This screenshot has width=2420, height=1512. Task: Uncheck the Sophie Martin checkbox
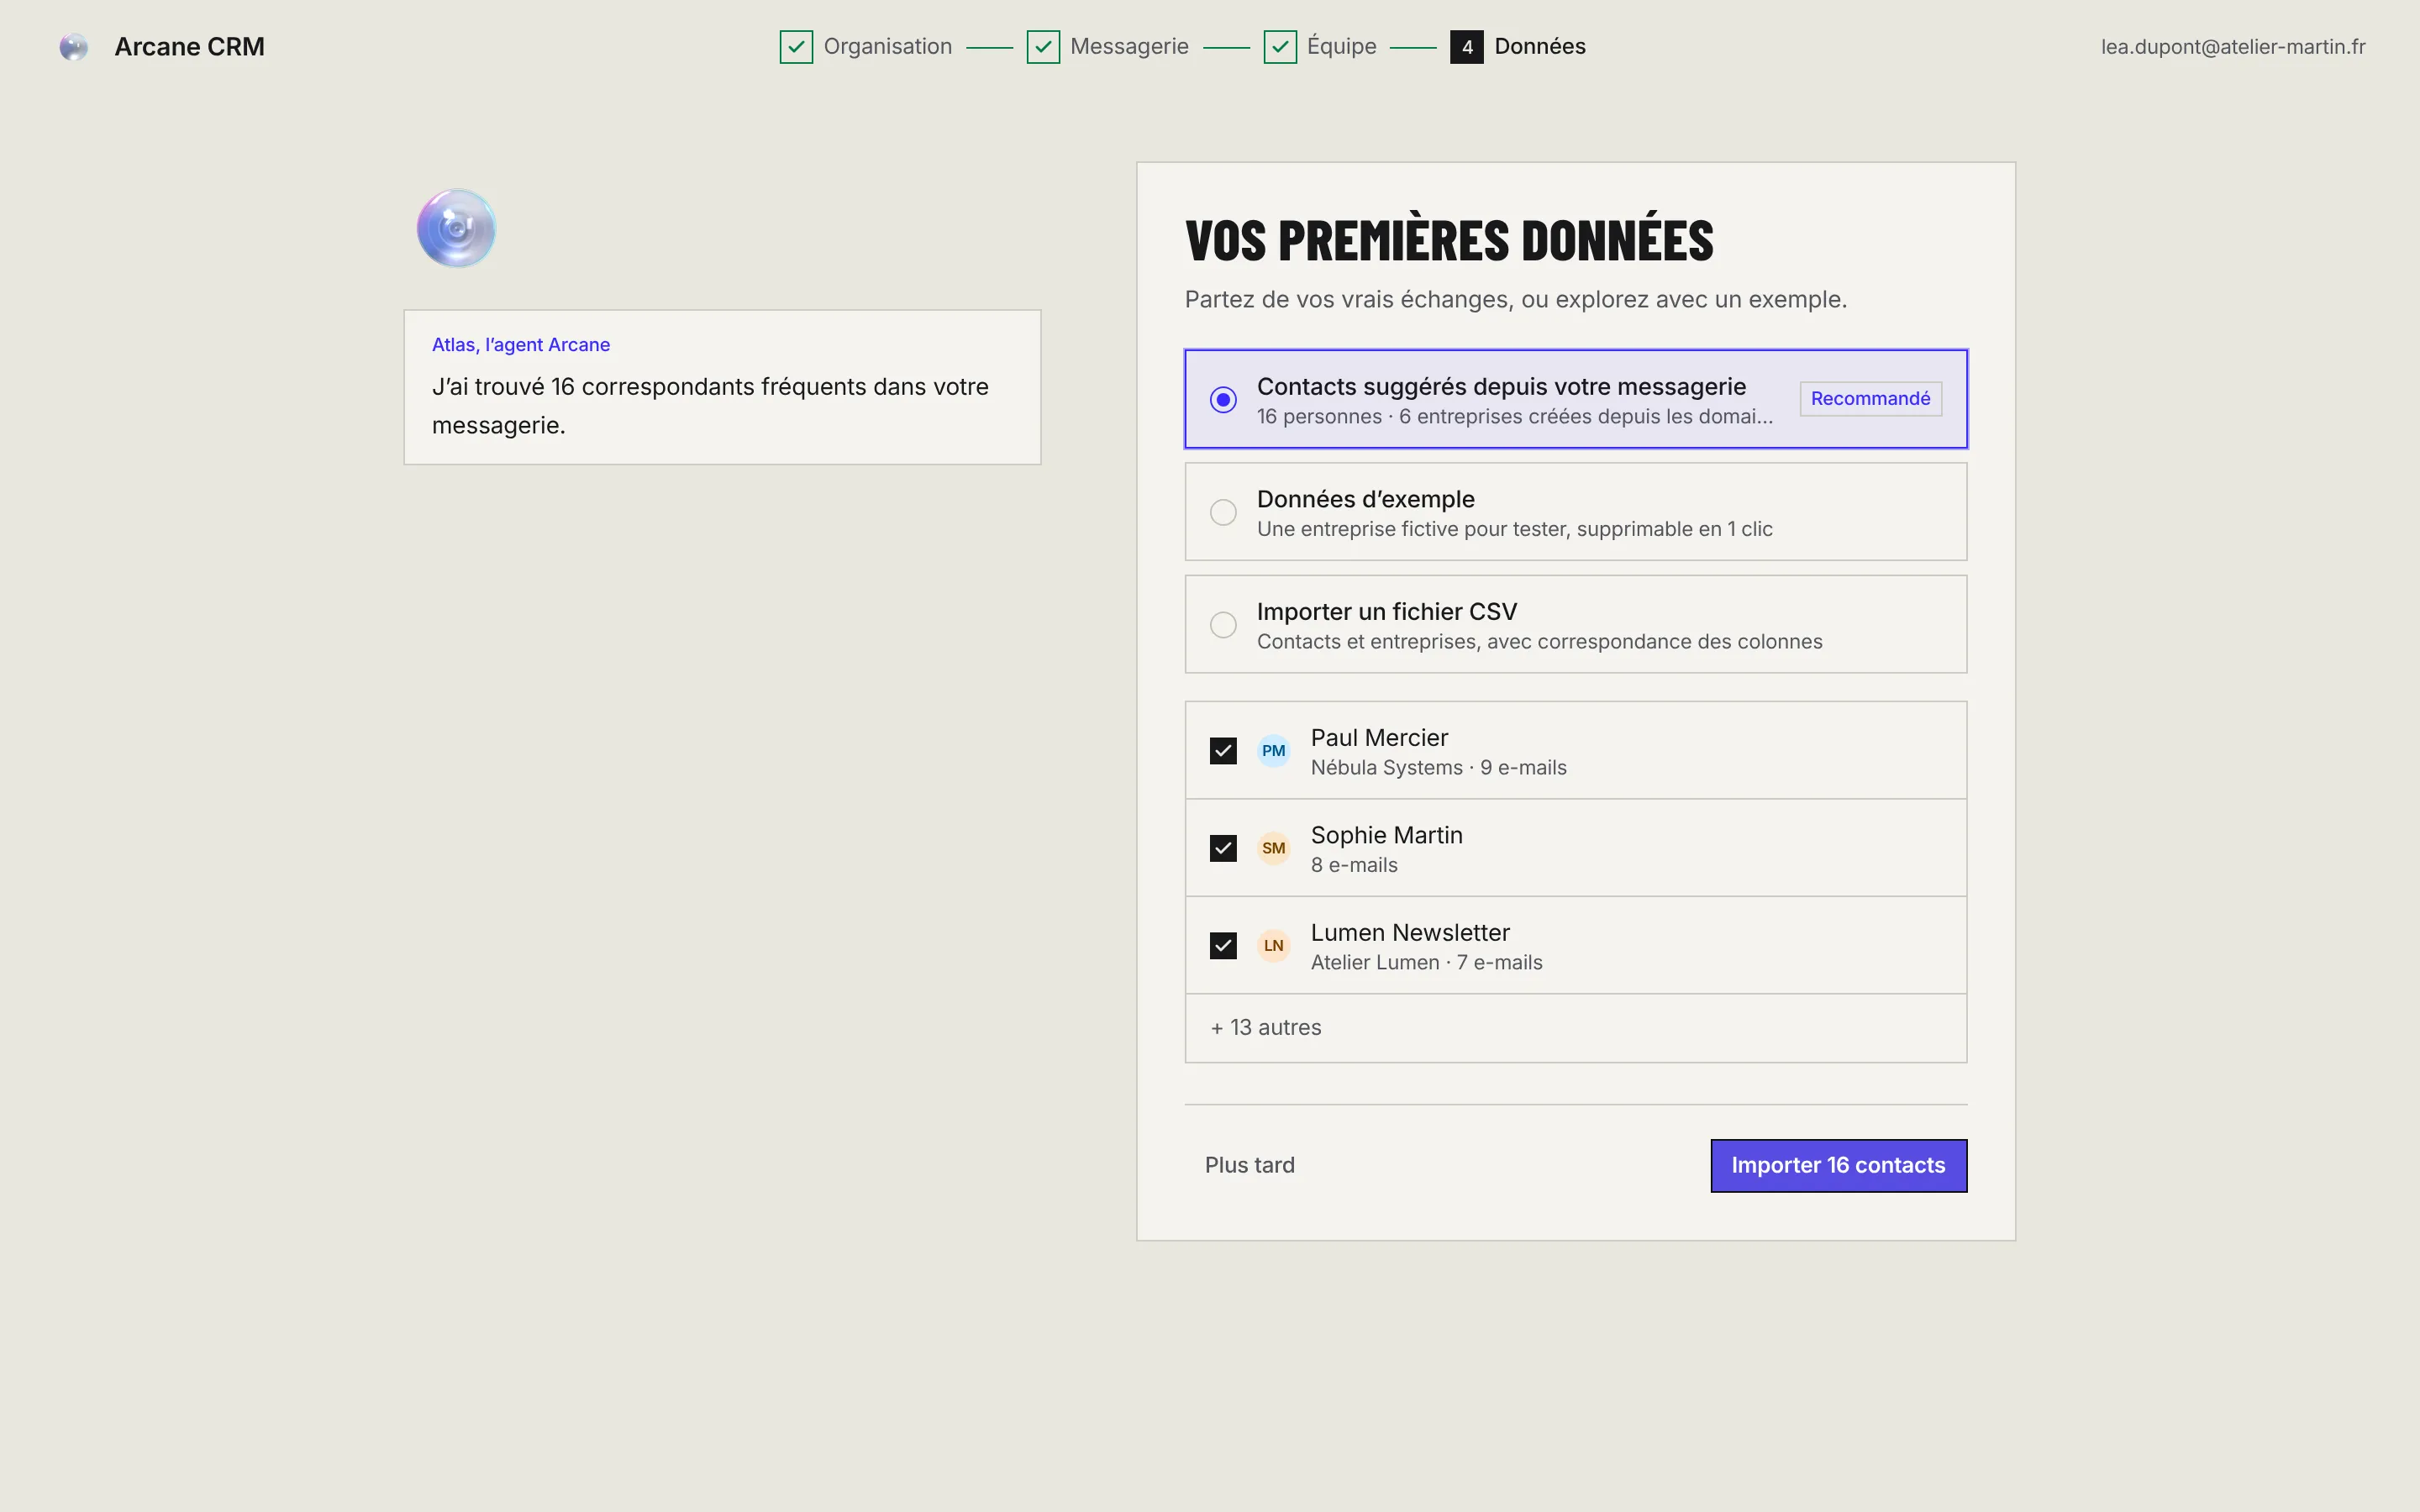[1223, 848]
